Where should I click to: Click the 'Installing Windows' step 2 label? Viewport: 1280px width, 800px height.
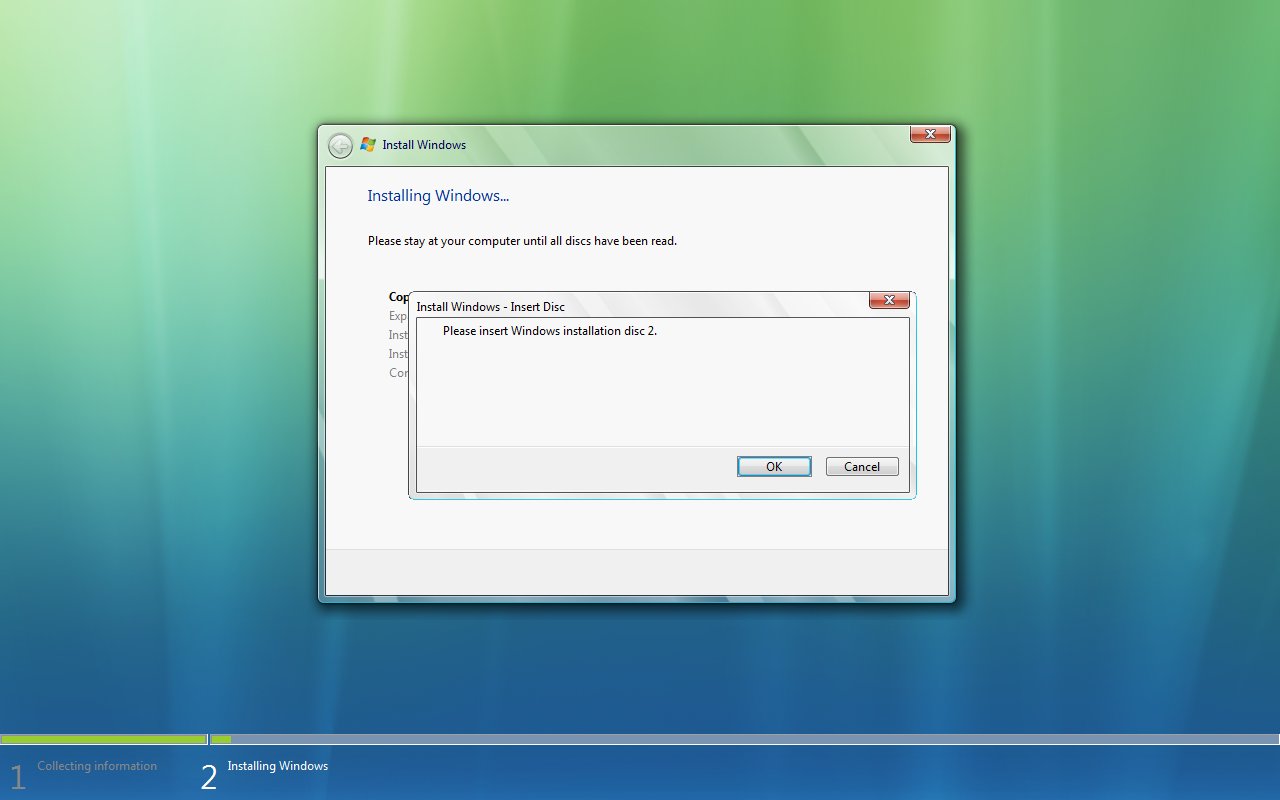[278, 766]
